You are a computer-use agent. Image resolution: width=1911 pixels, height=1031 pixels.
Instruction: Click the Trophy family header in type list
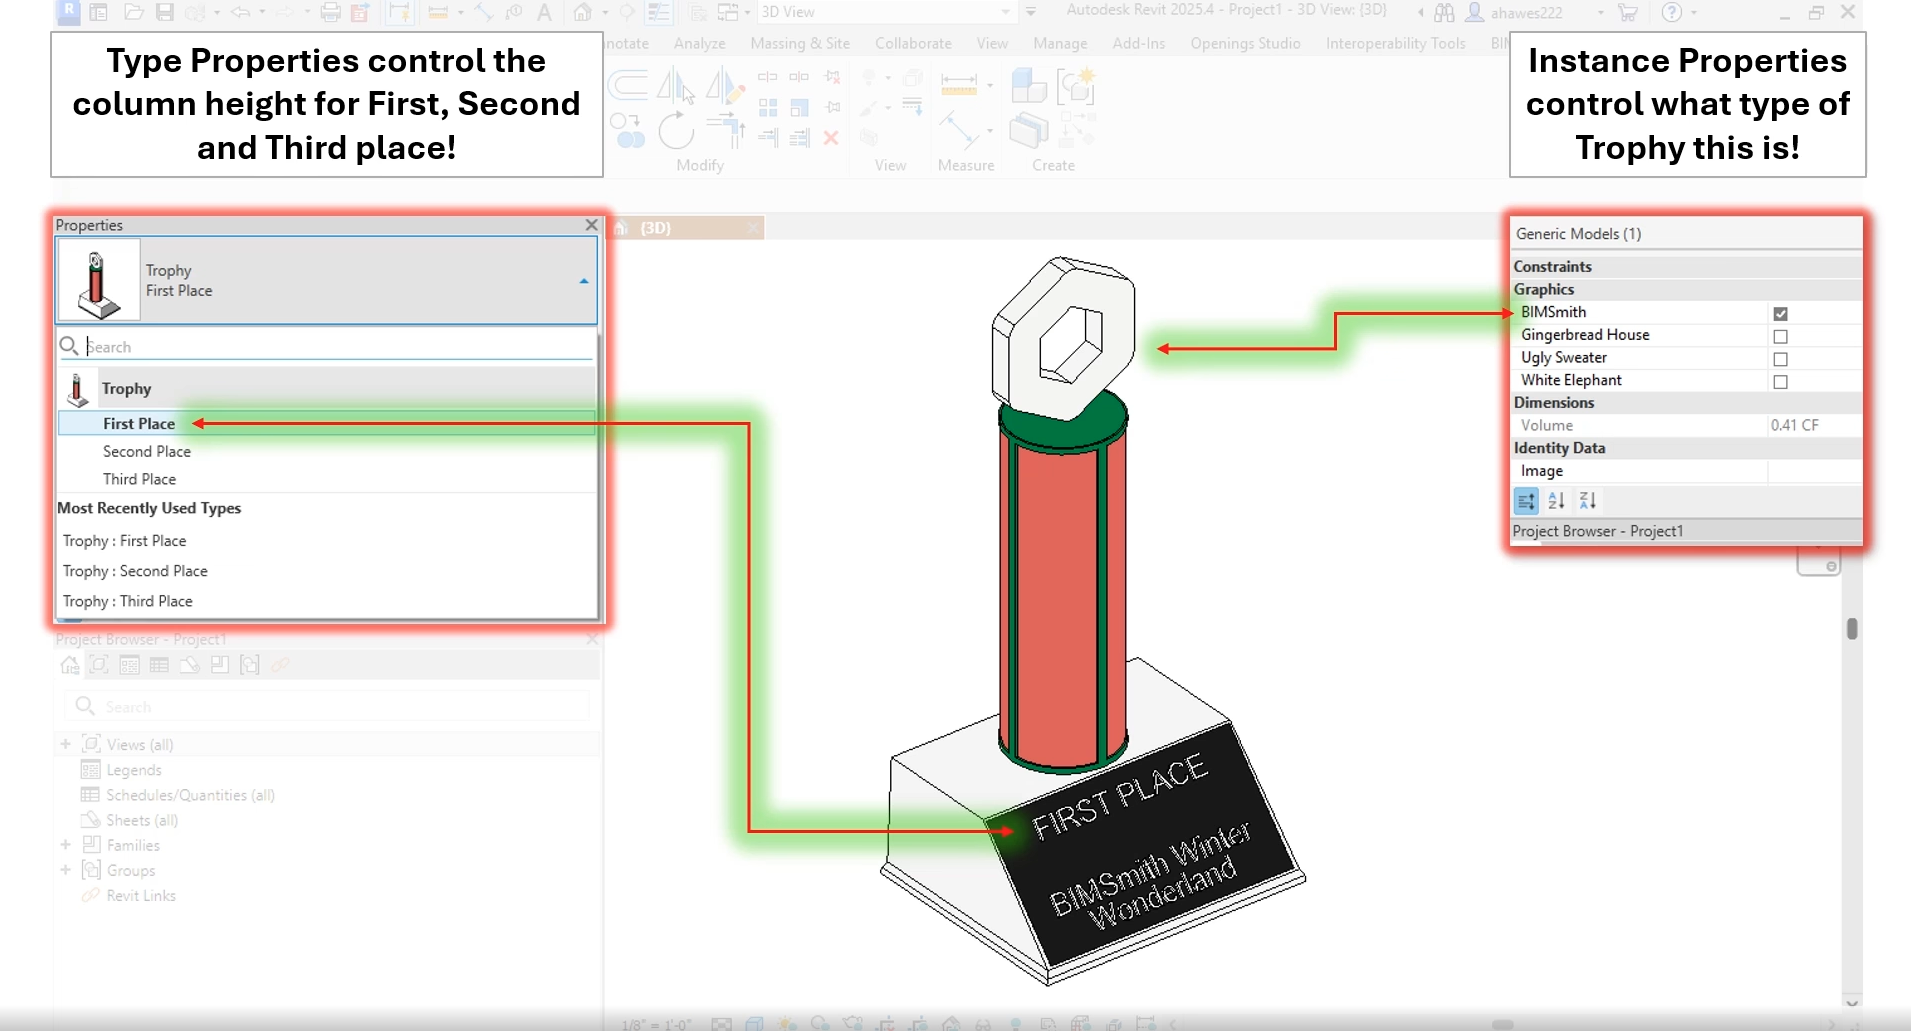pyautogui.click(x=326, y=388)
